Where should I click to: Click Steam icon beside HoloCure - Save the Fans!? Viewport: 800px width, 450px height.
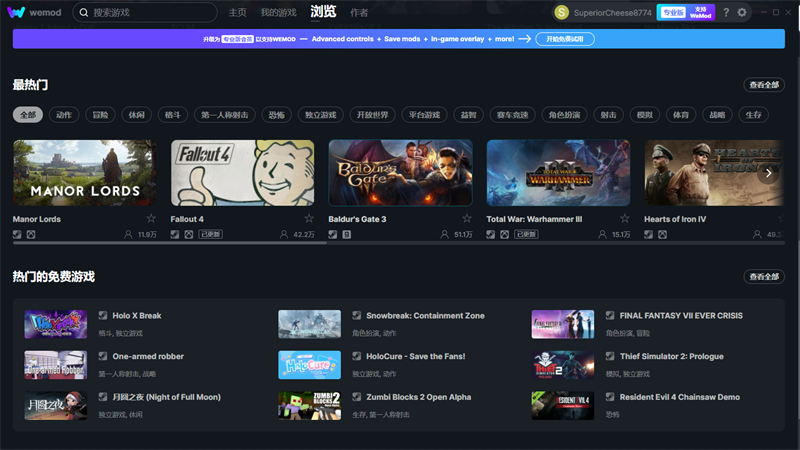[357, 356]
